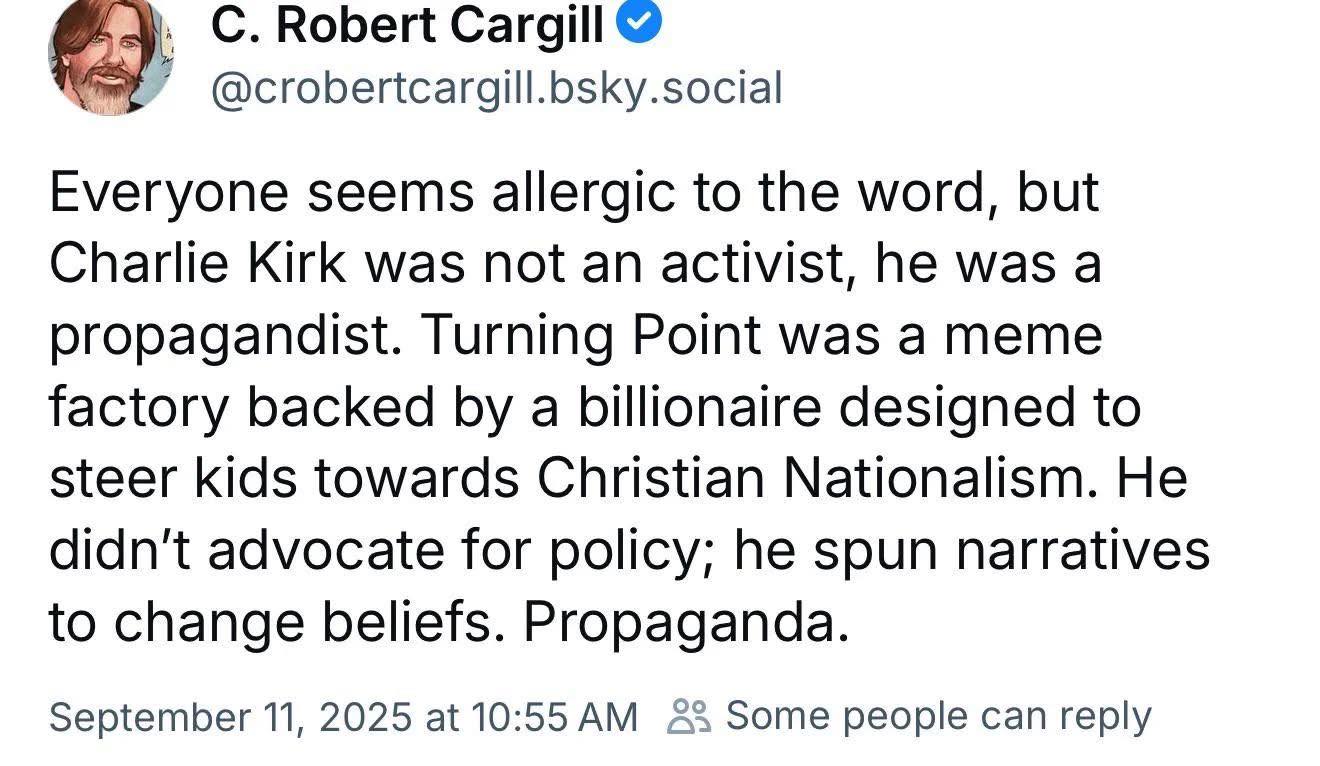Select the first line of the post
This screenshot has width=1320, height=766.
(x=575, y=190)
